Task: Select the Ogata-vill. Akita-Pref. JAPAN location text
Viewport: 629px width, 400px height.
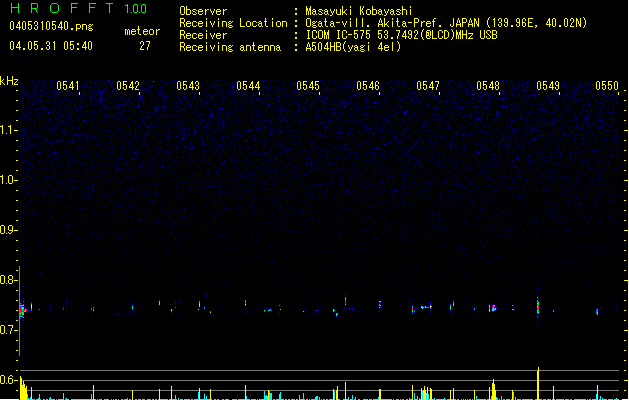Action: coord(446,23)
